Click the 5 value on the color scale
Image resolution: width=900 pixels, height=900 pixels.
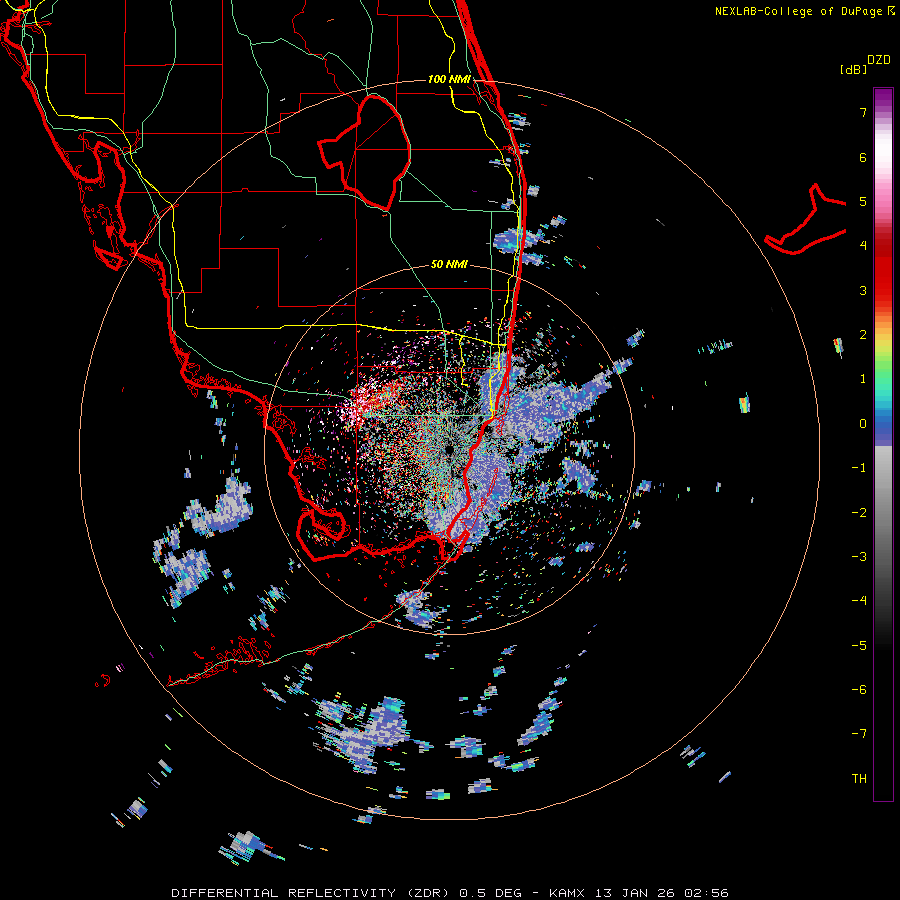click(x=863, y=201)
